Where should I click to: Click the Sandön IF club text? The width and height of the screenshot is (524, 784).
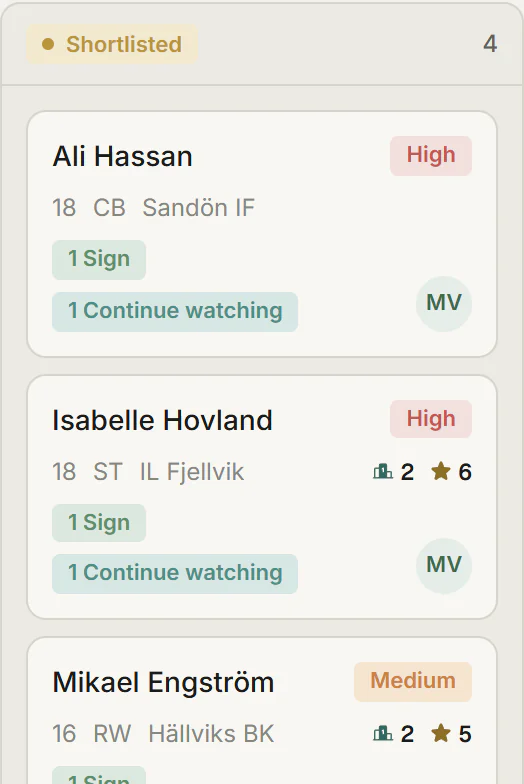point(198,208)
